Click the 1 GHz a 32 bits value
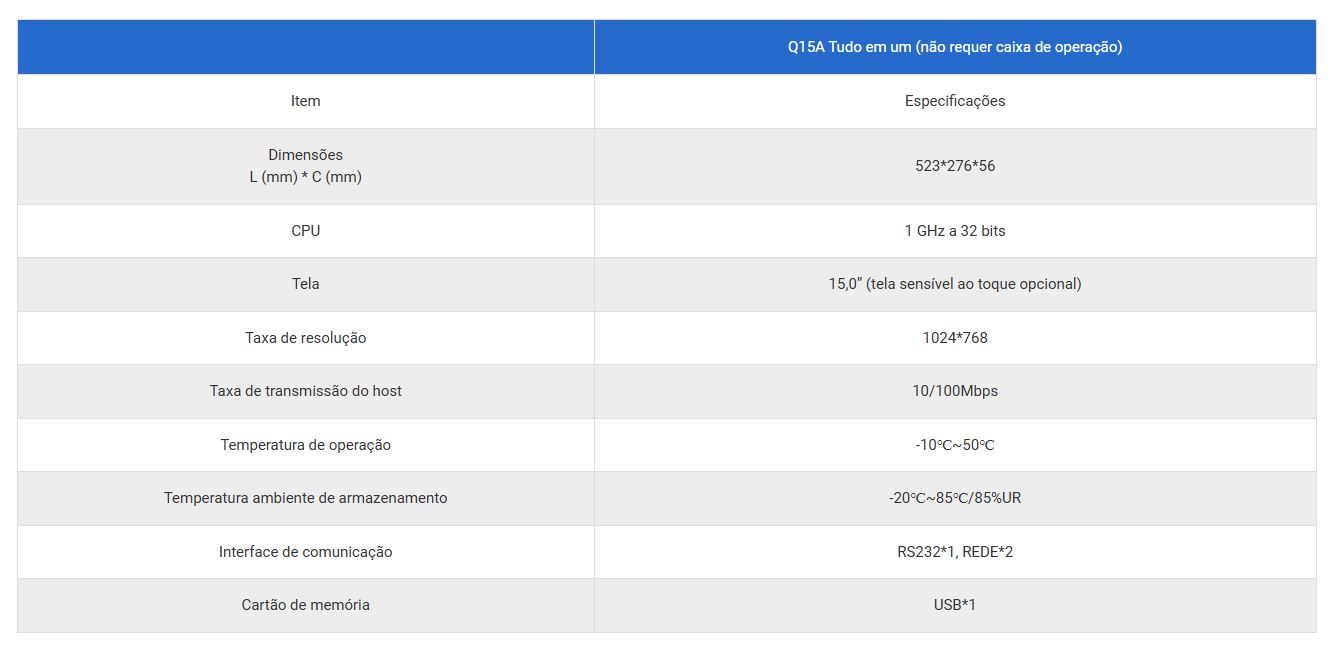Viewport: 1341px width, 661px height. tap(954, 231)
